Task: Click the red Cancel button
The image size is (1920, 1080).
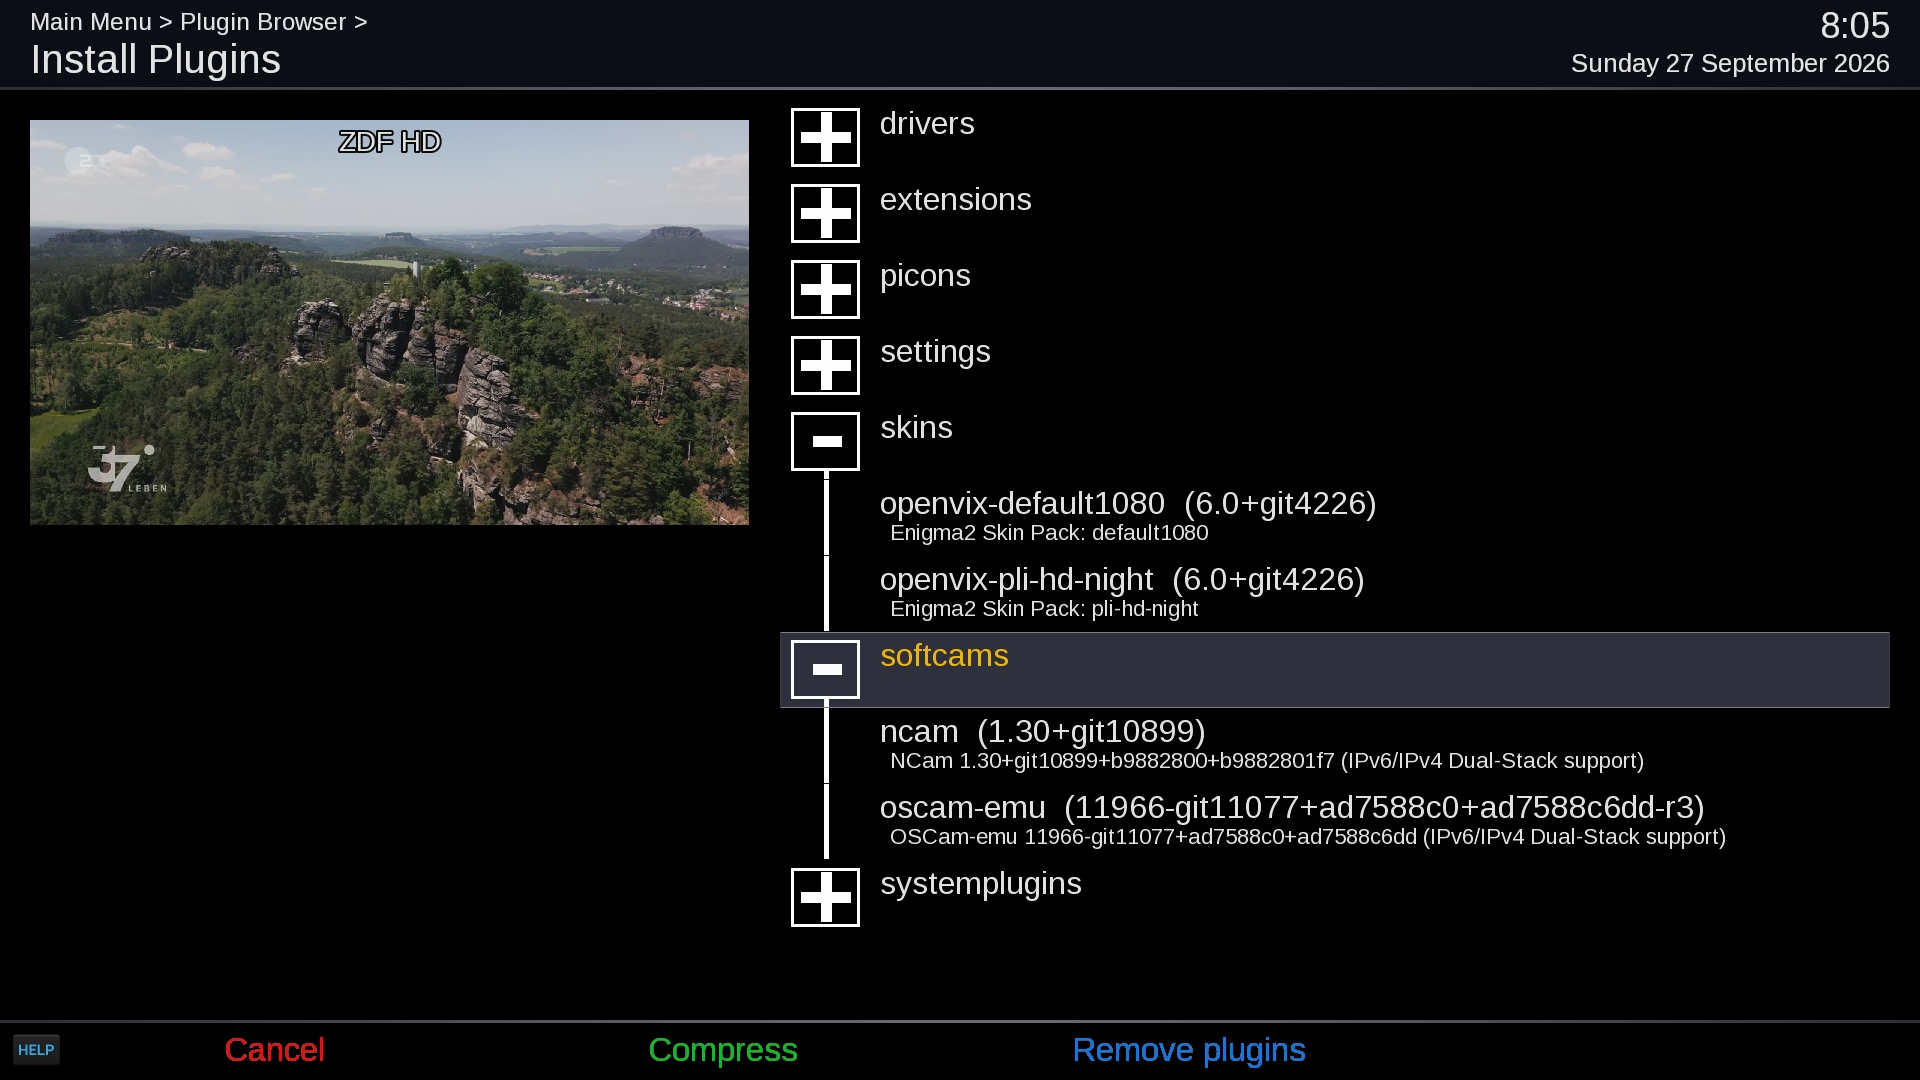Action: (274, 1050)
